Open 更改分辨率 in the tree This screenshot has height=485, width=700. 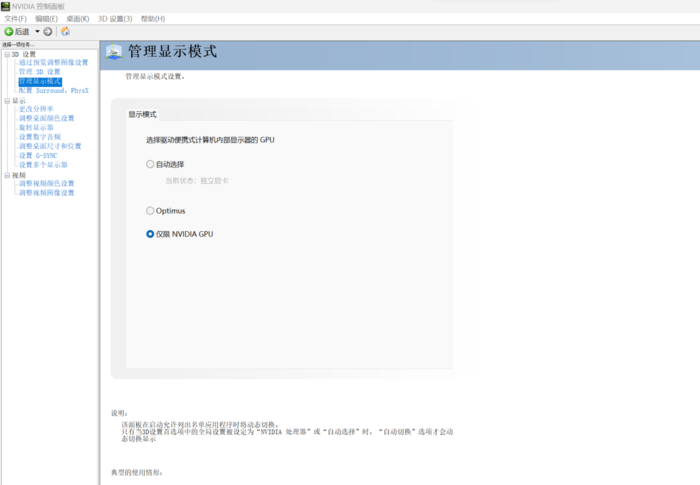click(x=36, y=109)
